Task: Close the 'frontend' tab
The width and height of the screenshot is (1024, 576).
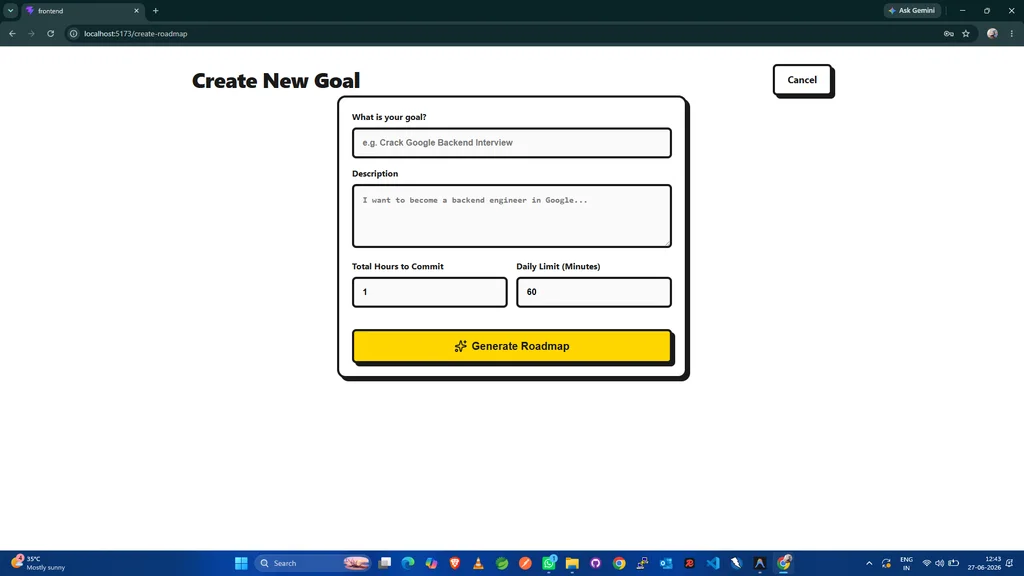Action: [136, 11]
